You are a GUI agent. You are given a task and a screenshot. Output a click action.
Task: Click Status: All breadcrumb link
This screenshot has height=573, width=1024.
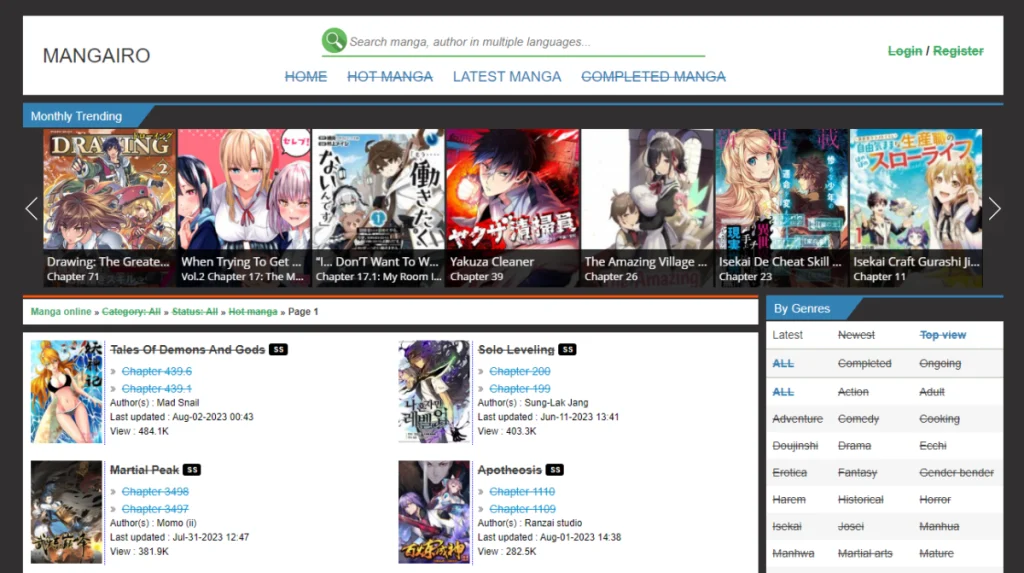point(195,312)
